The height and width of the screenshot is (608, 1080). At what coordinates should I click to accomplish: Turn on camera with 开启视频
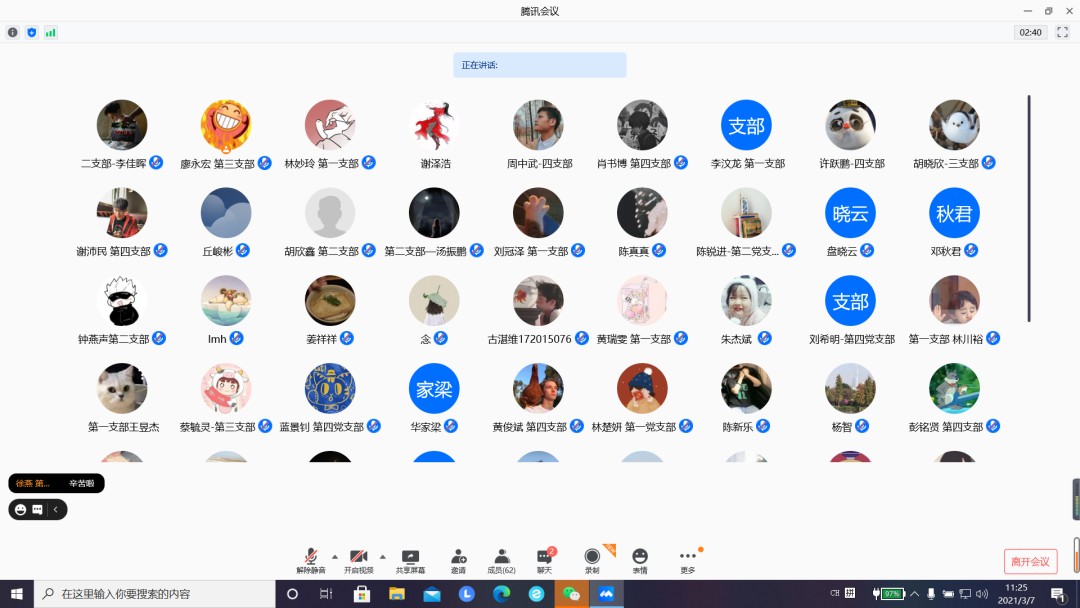359,559
